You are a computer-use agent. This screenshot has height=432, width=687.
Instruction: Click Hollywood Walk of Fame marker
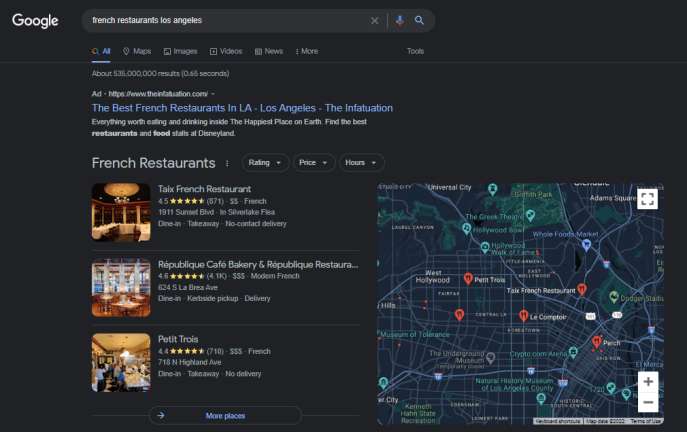(485, 248)
